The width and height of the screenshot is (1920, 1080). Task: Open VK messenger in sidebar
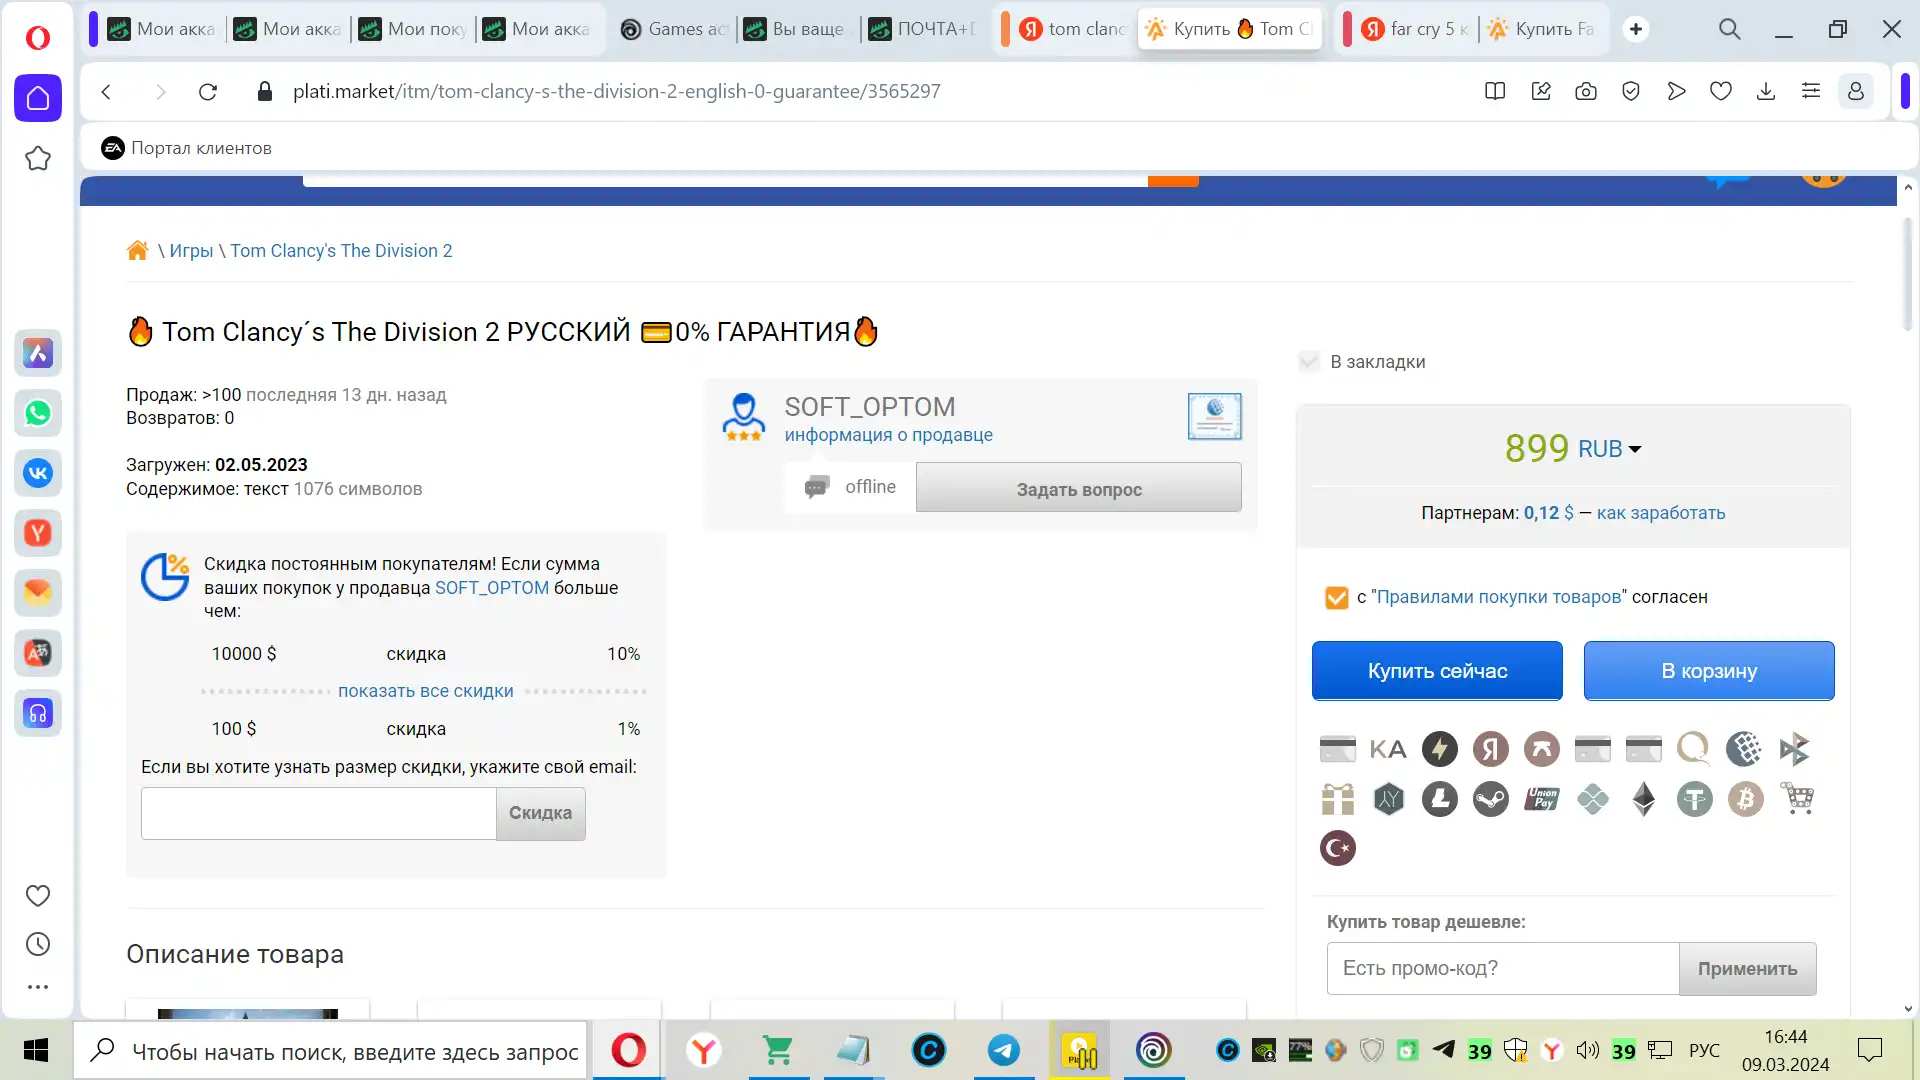coord(38,473)
